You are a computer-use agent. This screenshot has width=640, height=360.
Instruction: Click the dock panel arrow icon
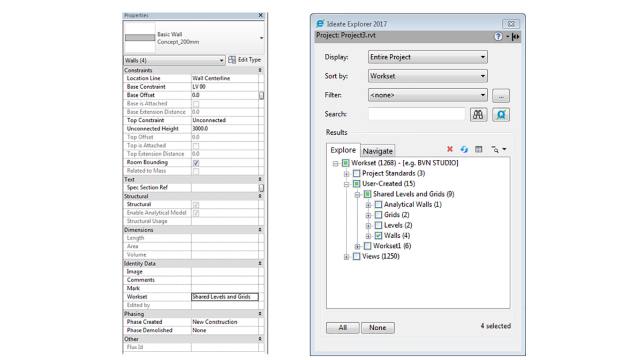click(x=516, y=37)
